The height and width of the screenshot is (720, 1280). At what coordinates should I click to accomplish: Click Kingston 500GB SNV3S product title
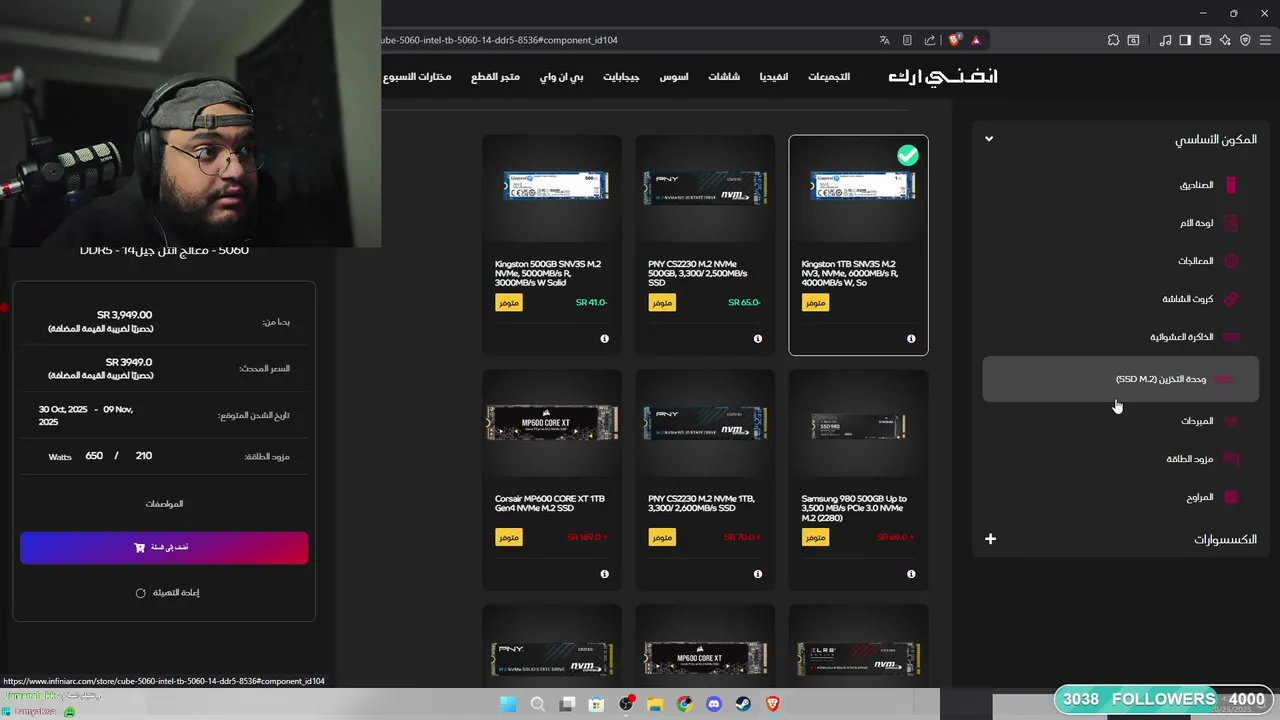click(549, 273)
